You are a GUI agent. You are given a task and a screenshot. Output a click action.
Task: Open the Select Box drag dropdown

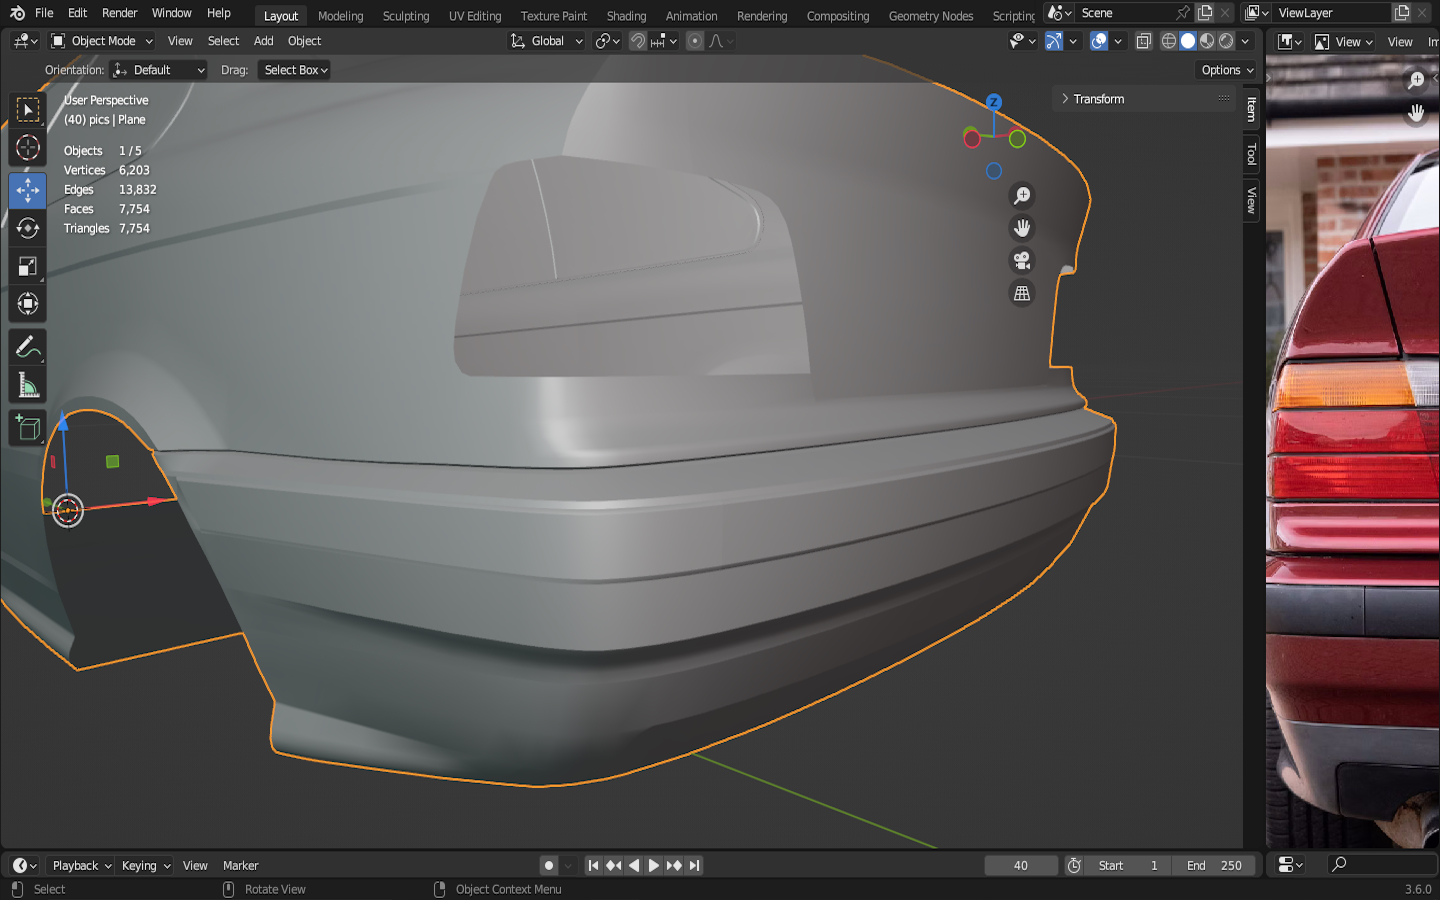(295, 70)
